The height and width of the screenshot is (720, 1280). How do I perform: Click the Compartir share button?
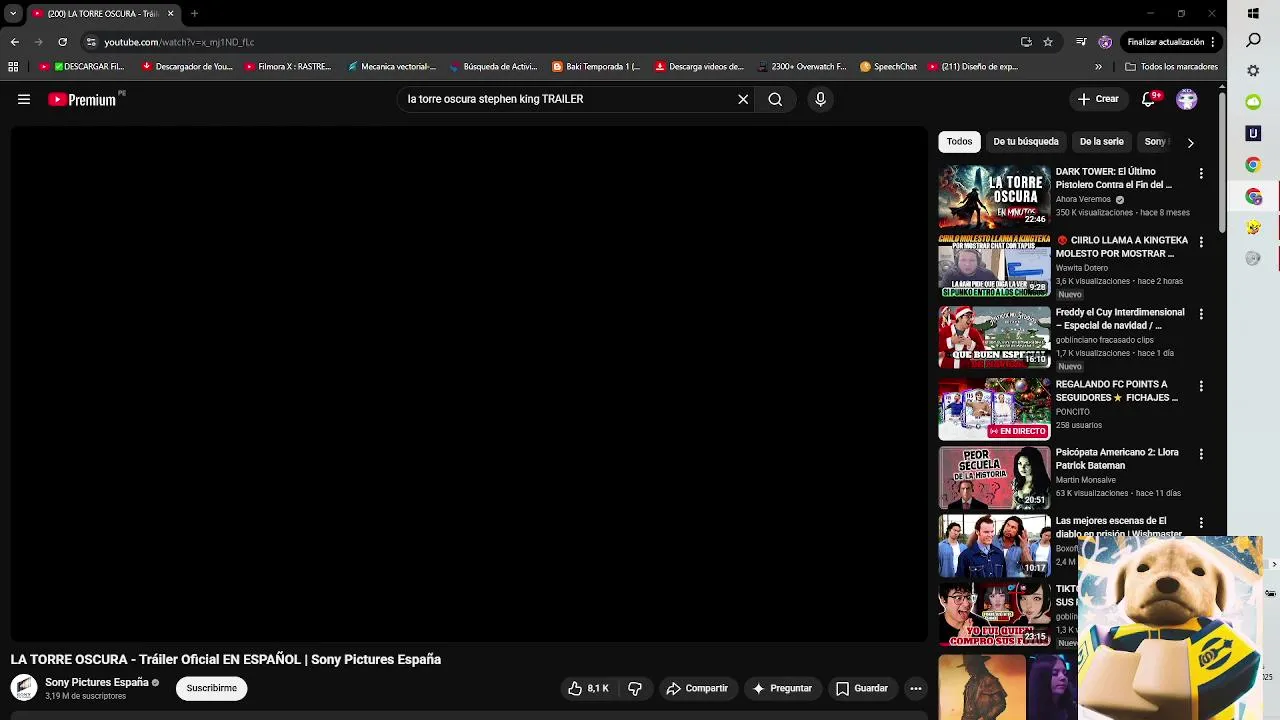(x=697, y=688)
